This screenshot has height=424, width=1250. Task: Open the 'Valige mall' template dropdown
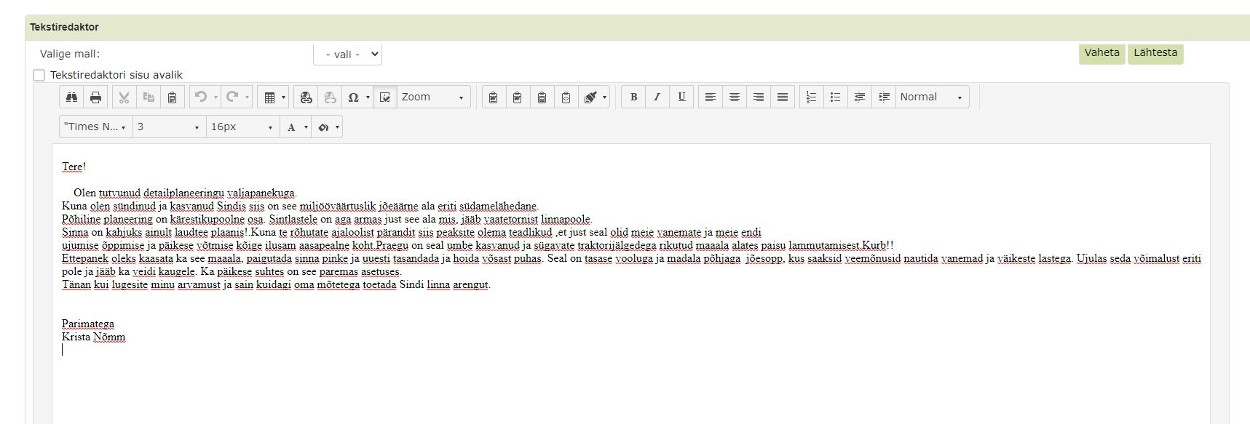coord(348,54)
